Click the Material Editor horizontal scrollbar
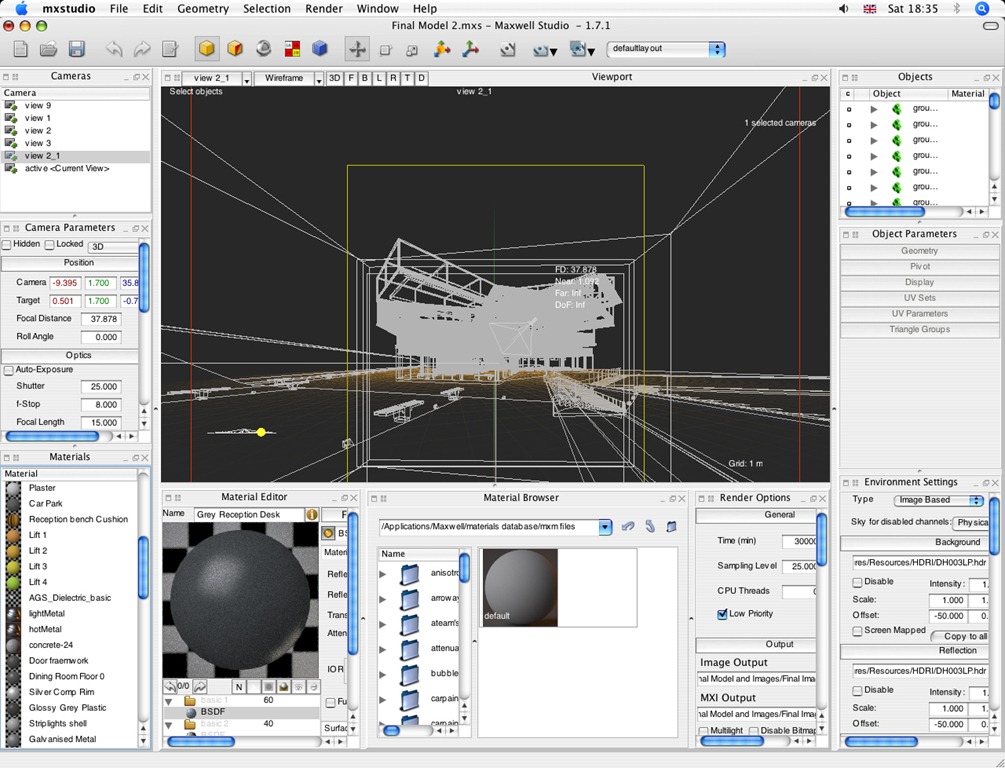 point(201,742)
